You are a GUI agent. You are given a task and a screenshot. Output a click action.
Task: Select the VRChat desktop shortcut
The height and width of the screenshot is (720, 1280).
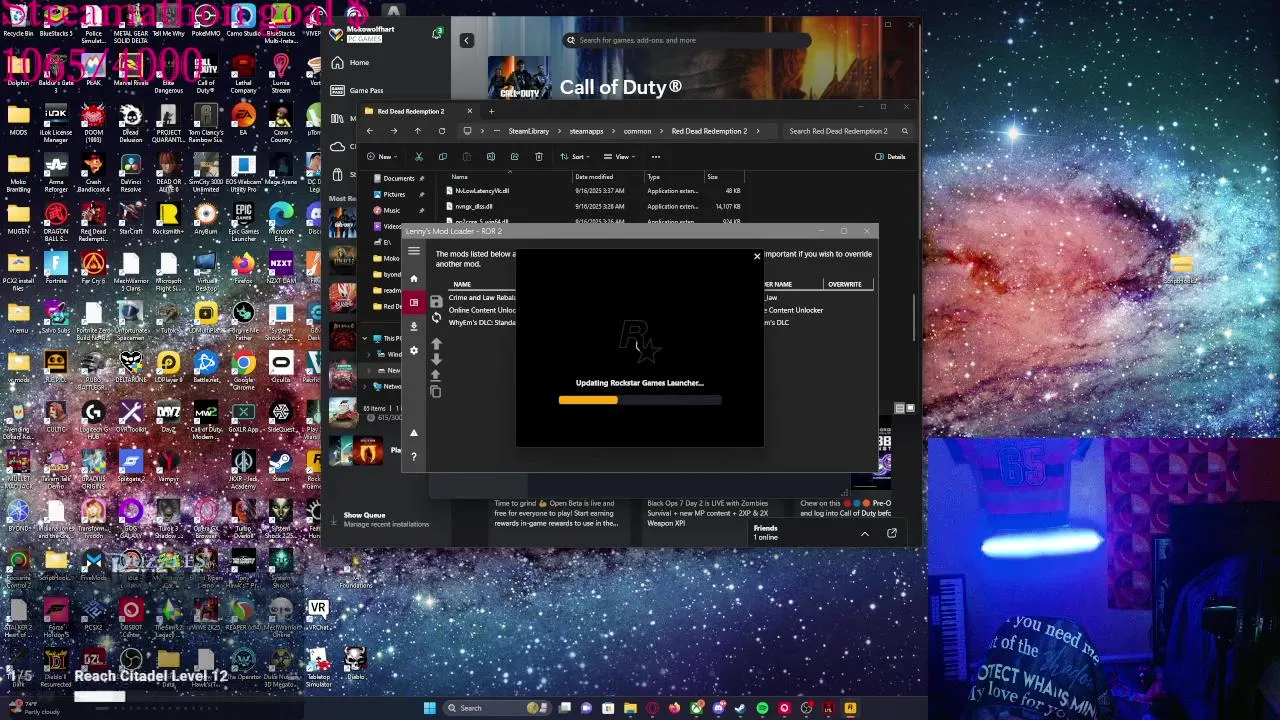tap(318, 614)
